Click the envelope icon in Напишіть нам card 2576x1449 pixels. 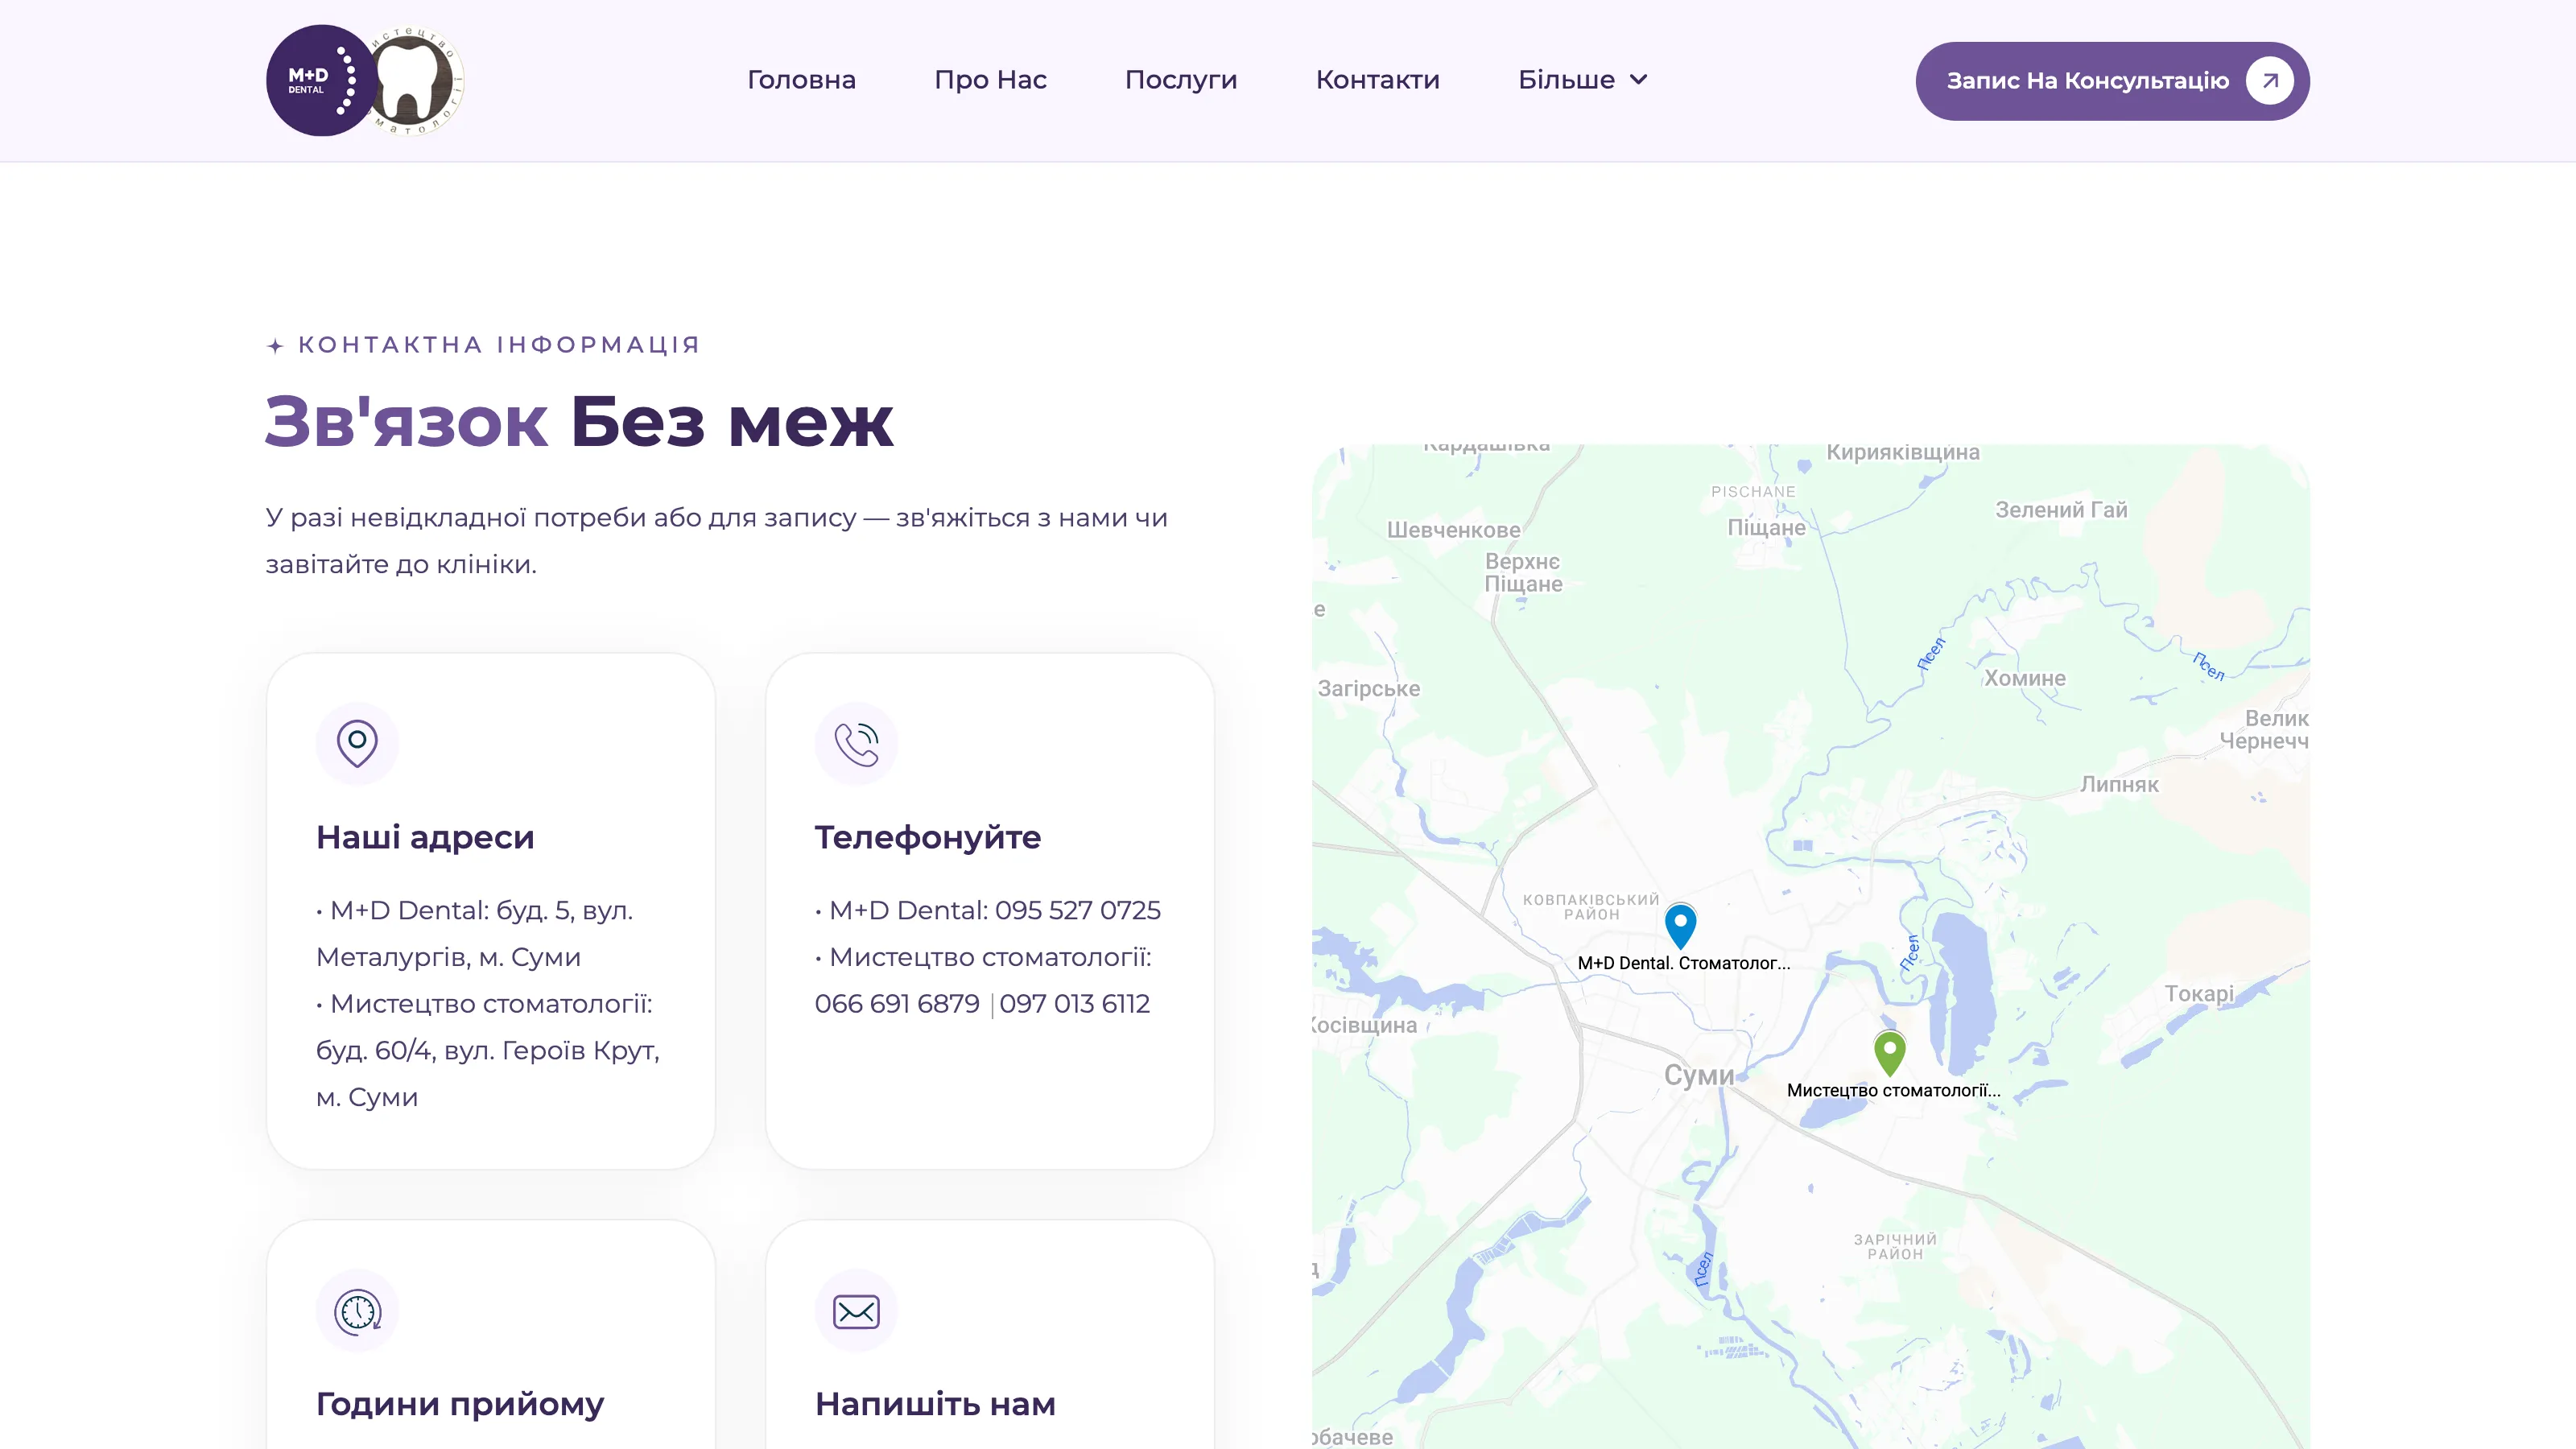(856, 1311)
